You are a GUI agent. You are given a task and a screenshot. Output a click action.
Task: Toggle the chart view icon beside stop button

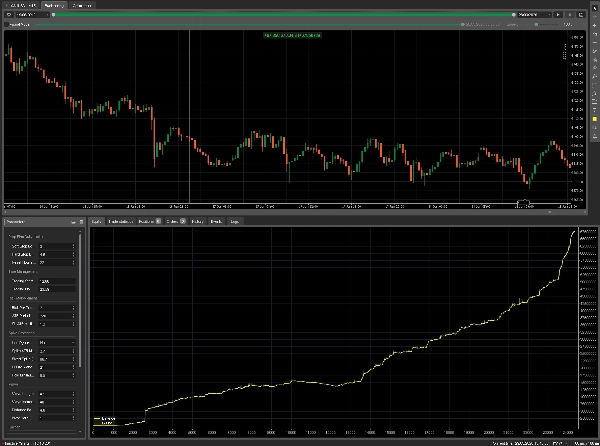[581, 15]
